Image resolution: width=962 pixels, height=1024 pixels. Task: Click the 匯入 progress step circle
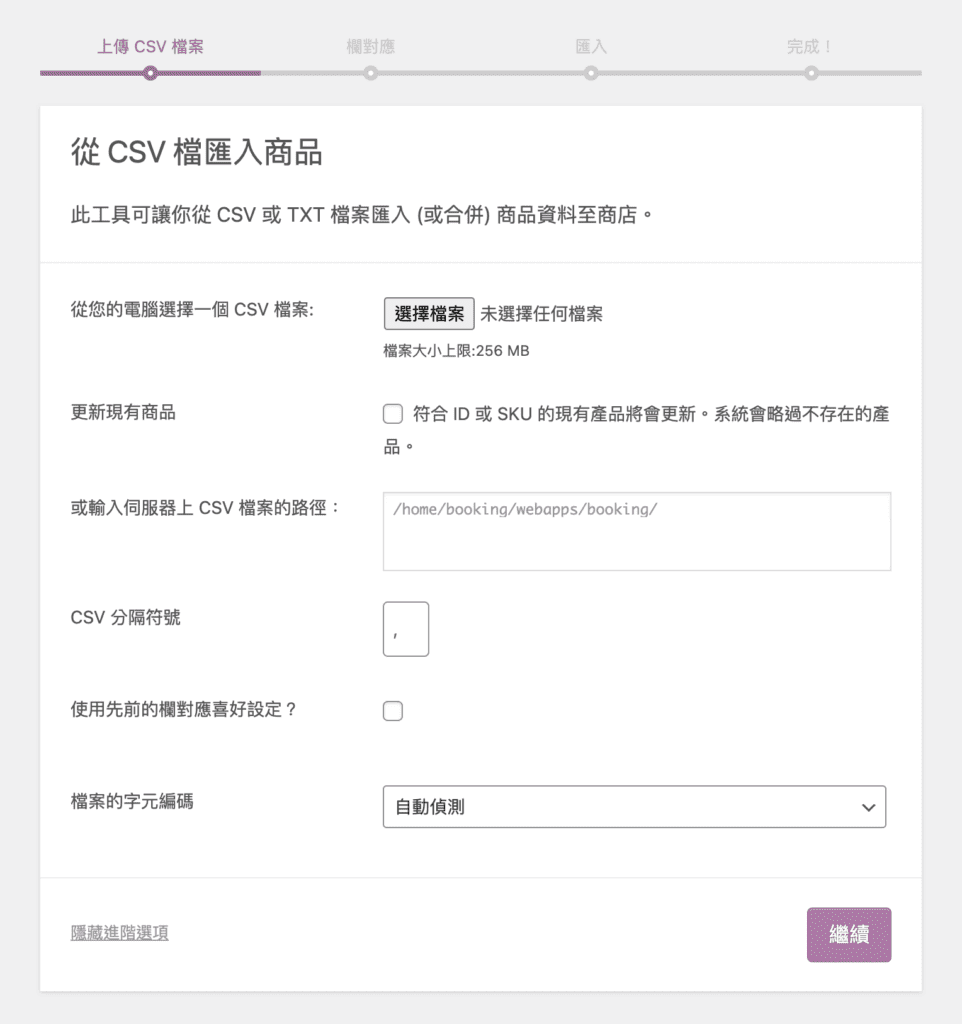pos(590,72)
